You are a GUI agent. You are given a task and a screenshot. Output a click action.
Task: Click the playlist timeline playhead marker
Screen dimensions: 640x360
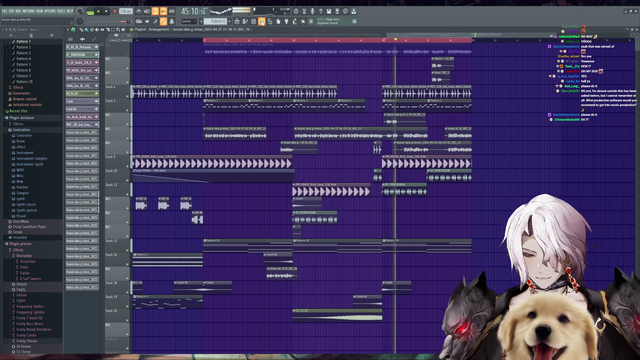[x=396, y=39]
